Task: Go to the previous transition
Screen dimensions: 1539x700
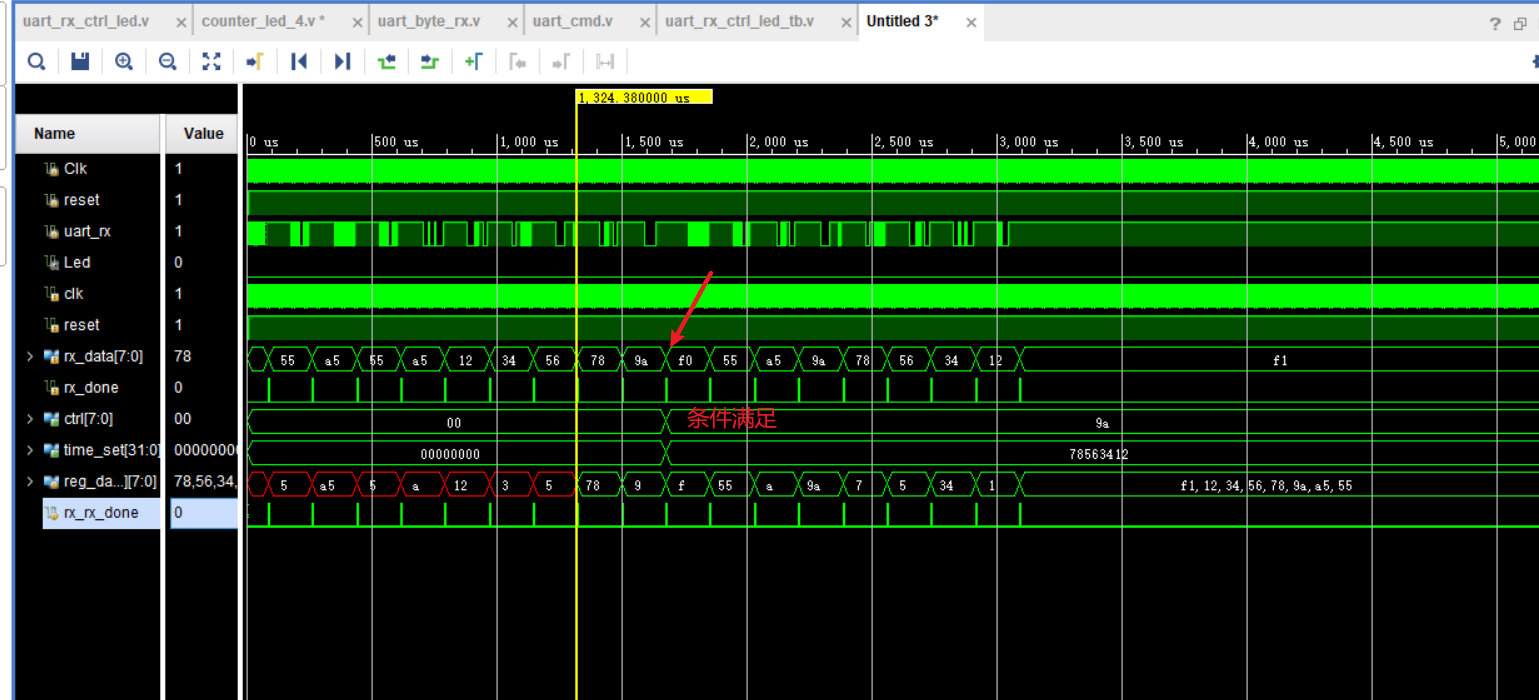Action: click(386, 62)
